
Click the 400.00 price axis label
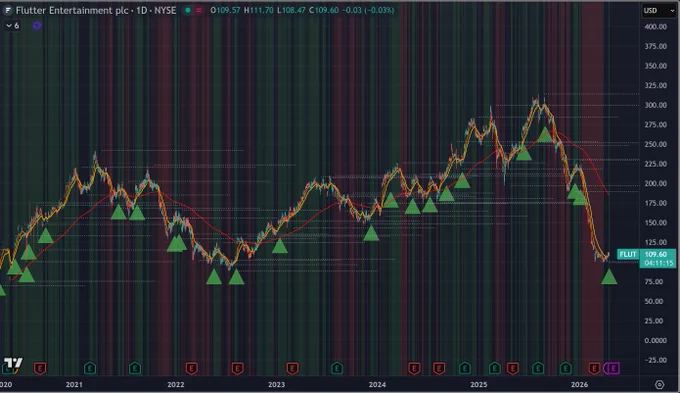pos(656,26)
